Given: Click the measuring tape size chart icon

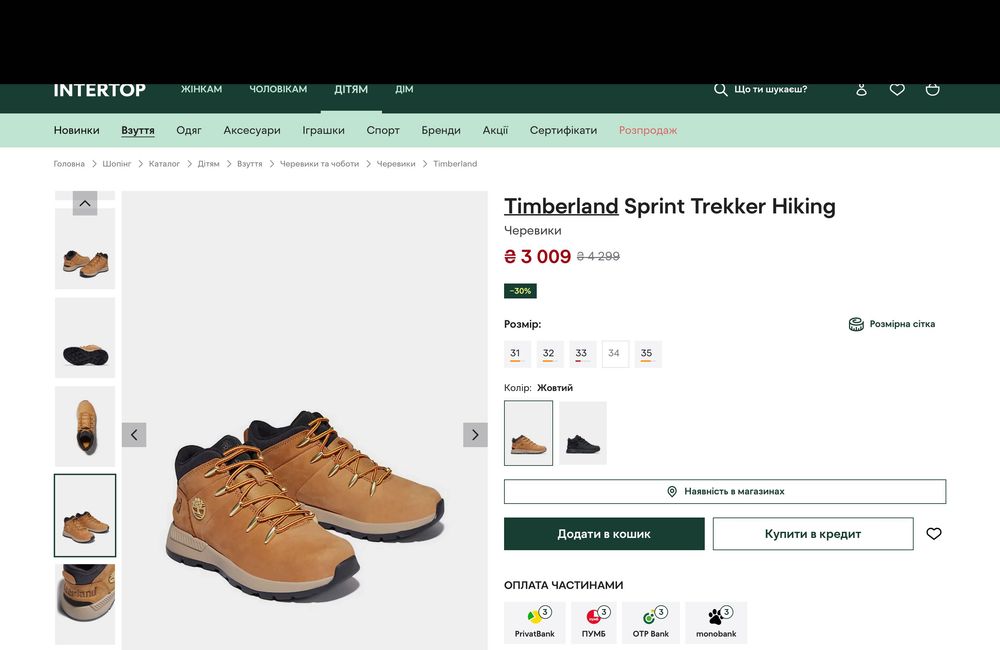Looking at the screenshot, I should 856,324.
